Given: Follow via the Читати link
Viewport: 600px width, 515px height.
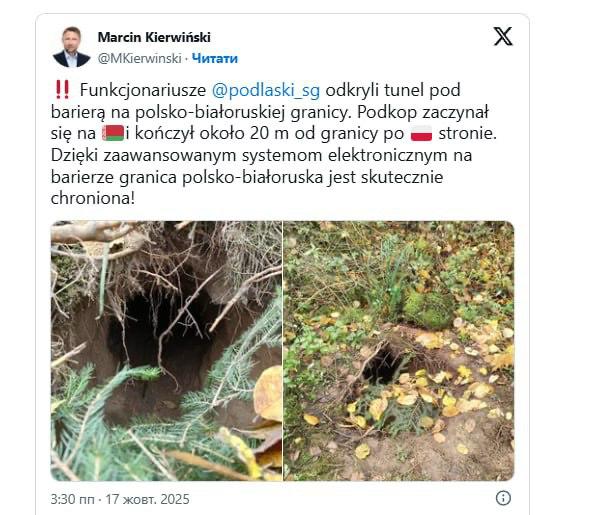Looking at the screenshot, I should click(215, 59).
